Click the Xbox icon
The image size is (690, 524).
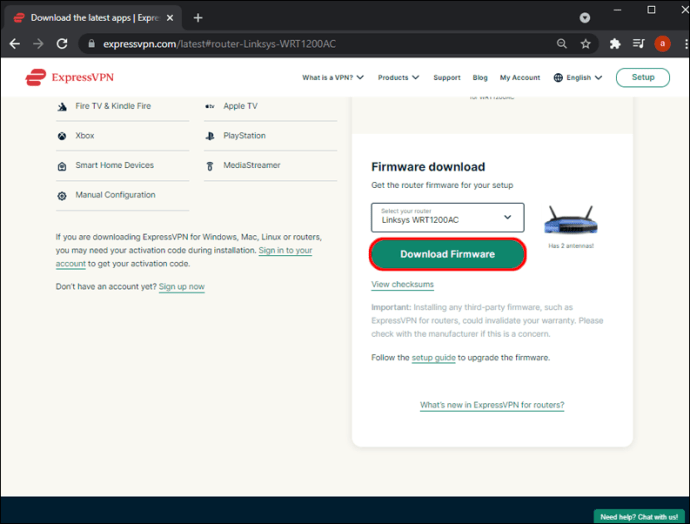click(62, 136)
